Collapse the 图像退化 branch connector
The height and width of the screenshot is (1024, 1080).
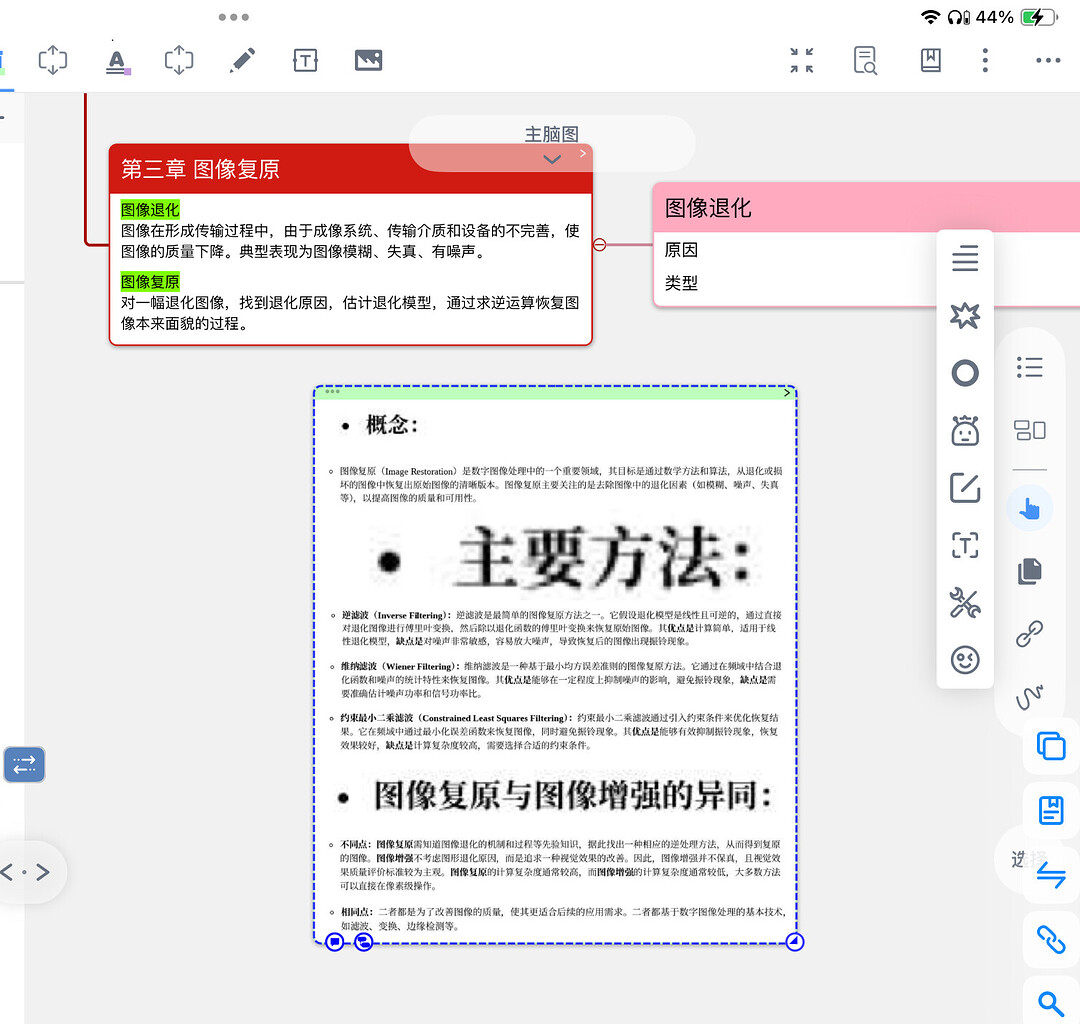tap(600, 244)
